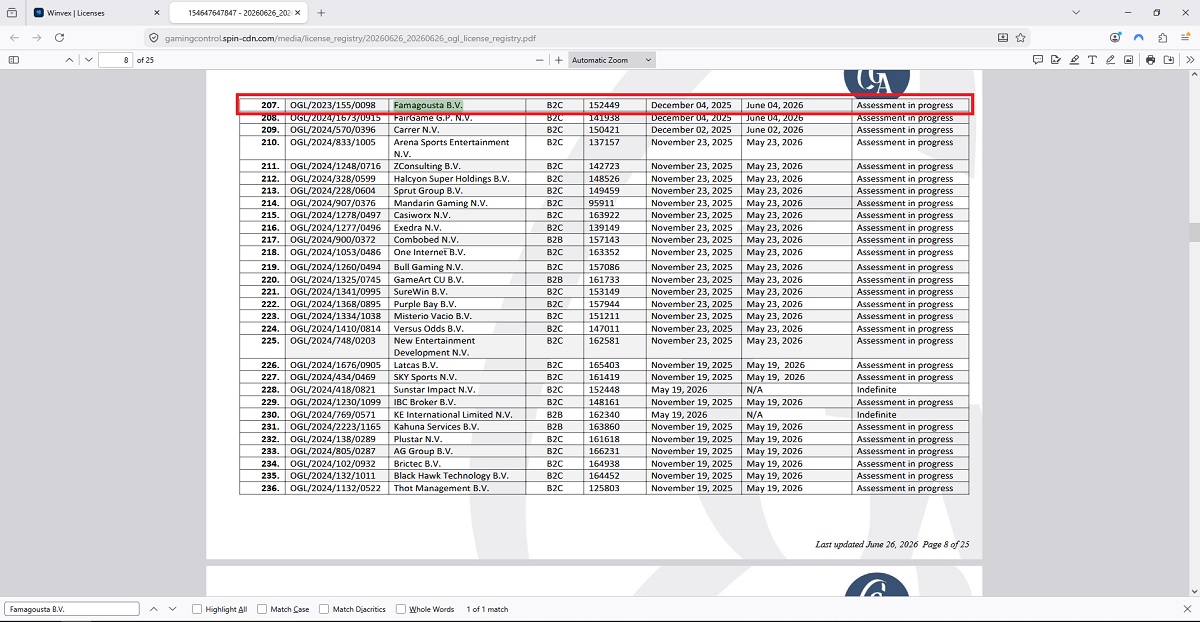Toggle the PDF sidebar
The image size is (1200, 622).
point(14,60)
